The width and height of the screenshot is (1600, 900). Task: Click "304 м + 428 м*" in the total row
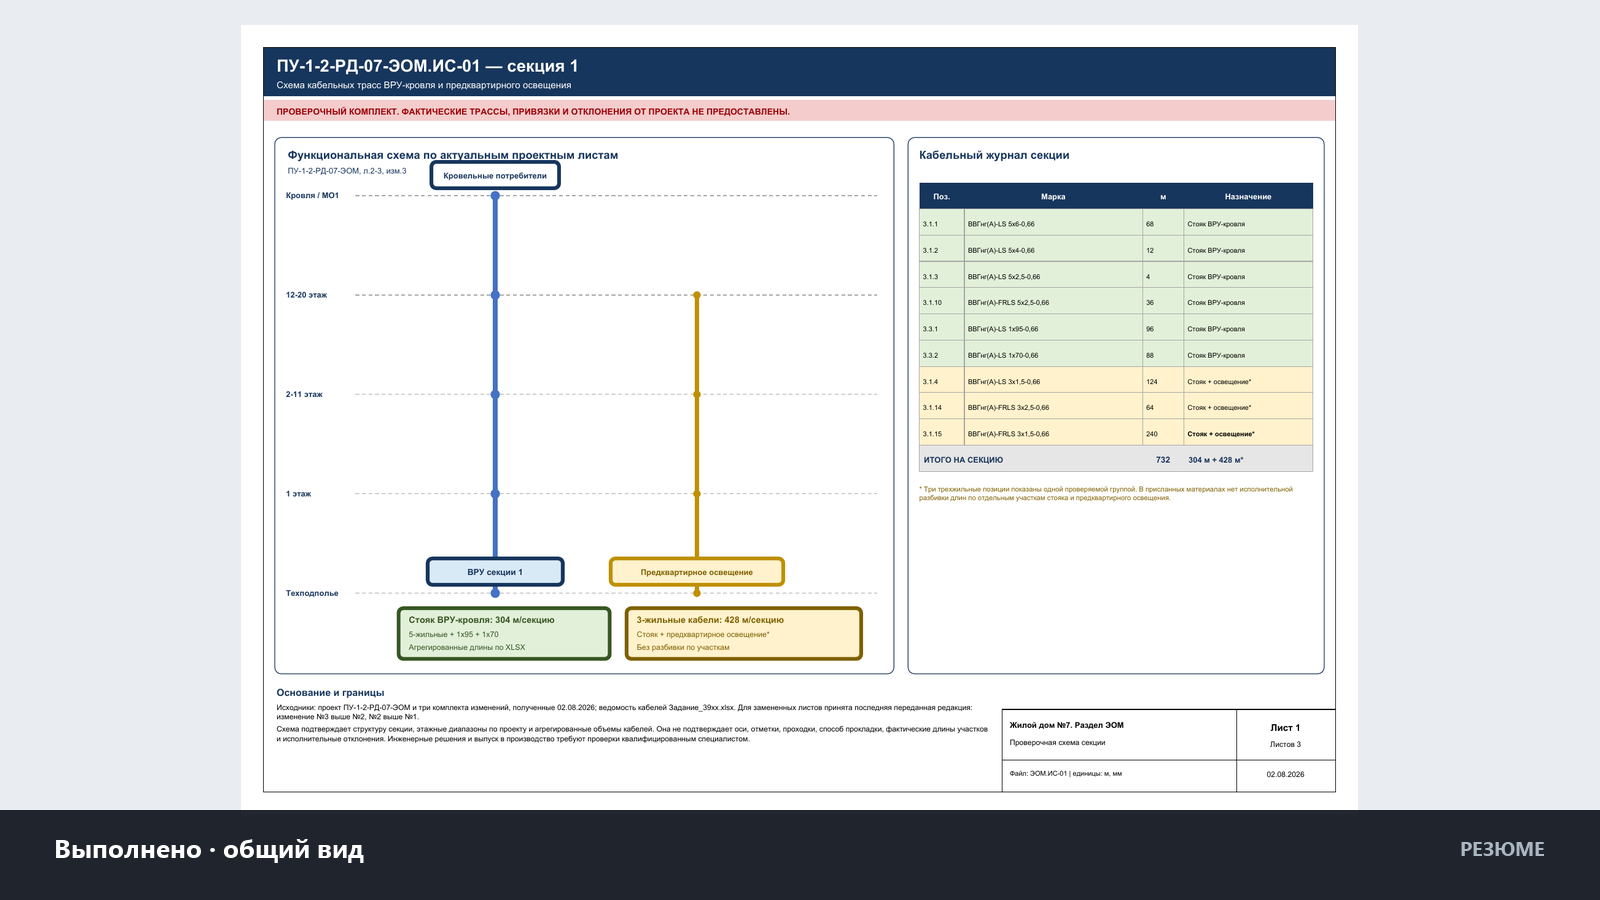(1215, 460)
